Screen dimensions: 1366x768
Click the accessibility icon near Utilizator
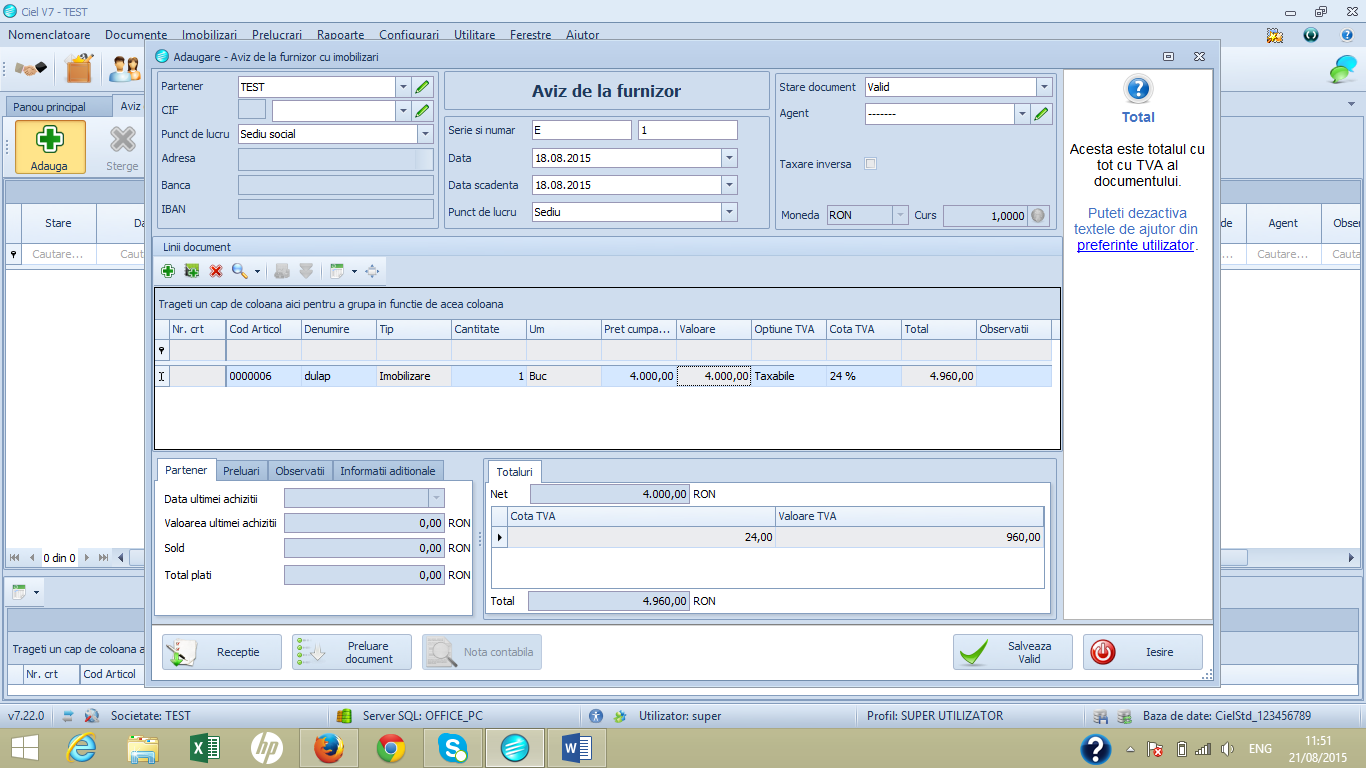pos(596,716)
